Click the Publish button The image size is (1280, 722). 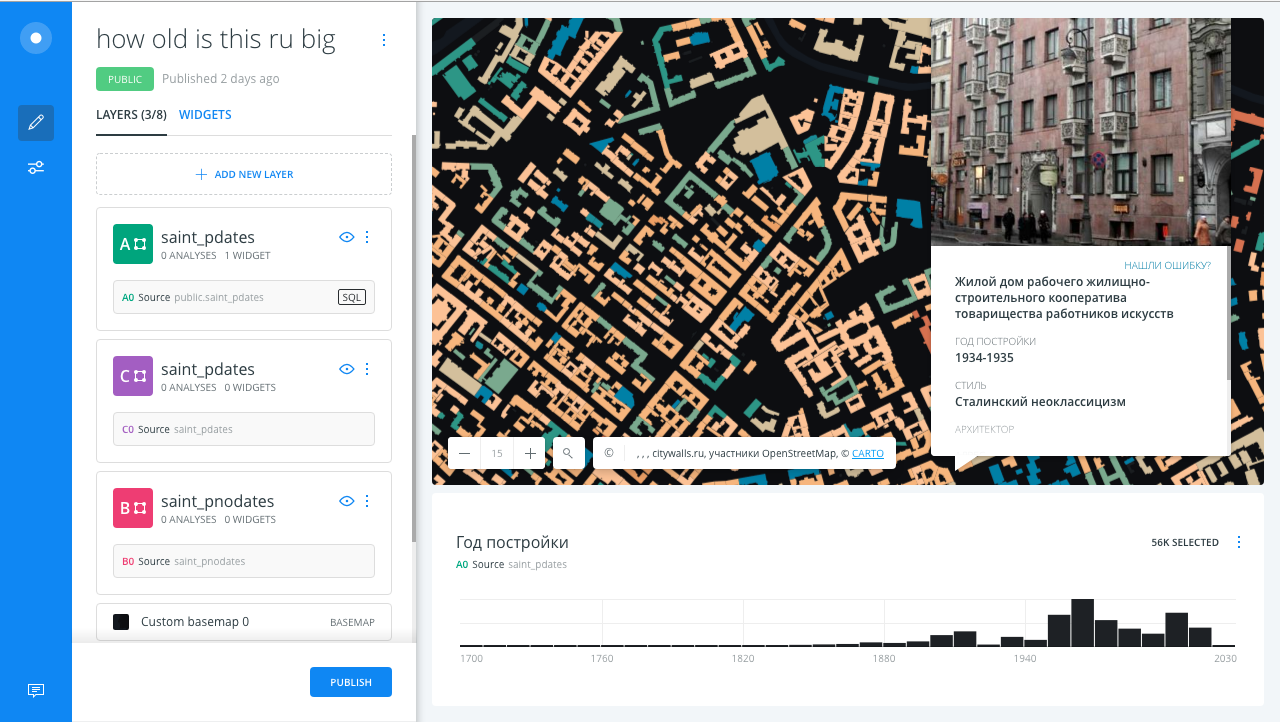[351, 682]
